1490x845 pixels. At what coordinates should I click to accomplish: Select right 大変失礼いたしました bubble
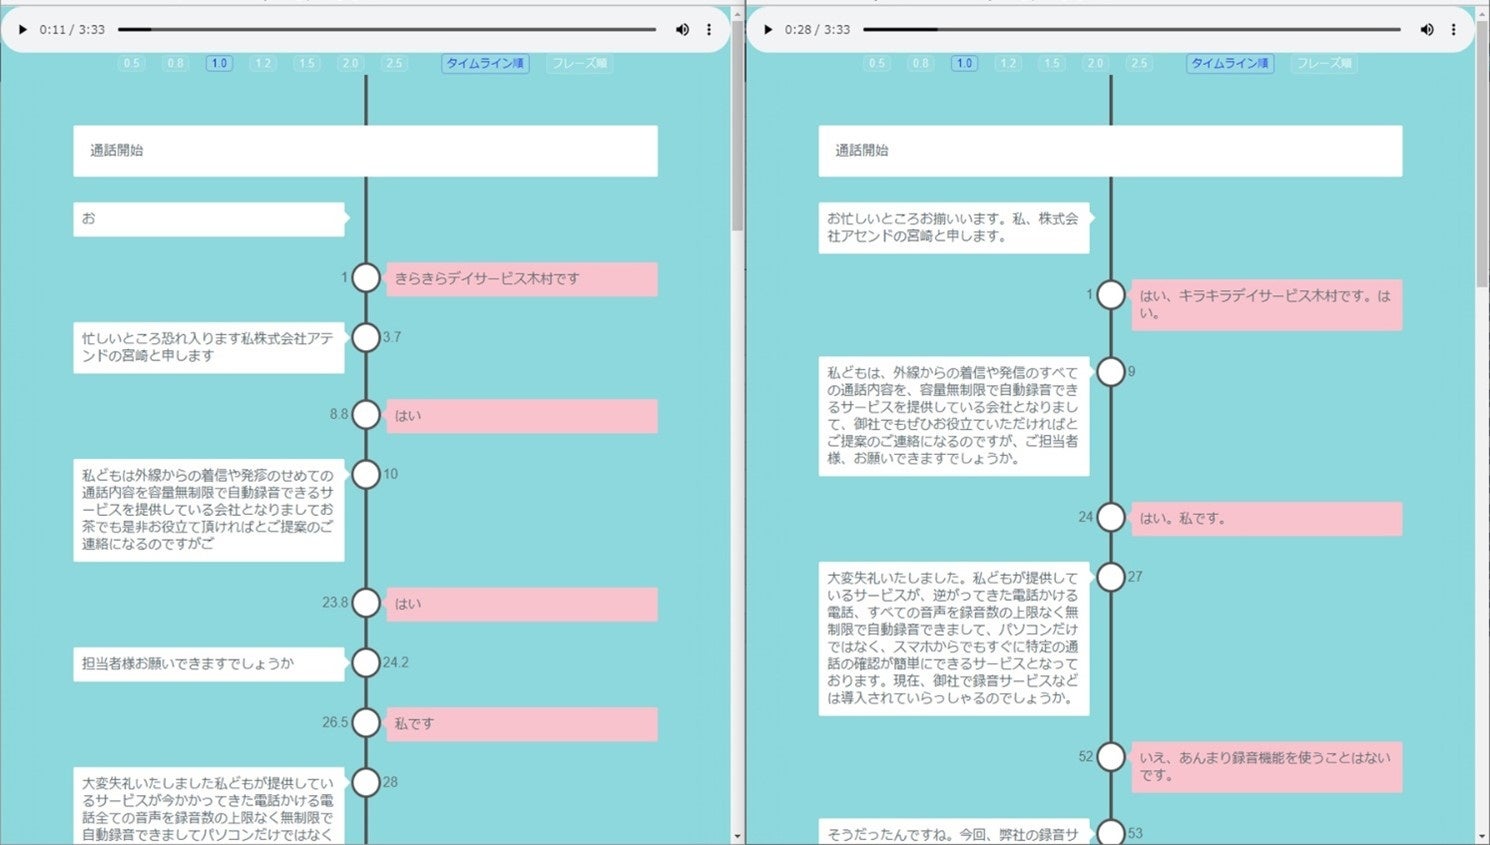click(954, 638)
